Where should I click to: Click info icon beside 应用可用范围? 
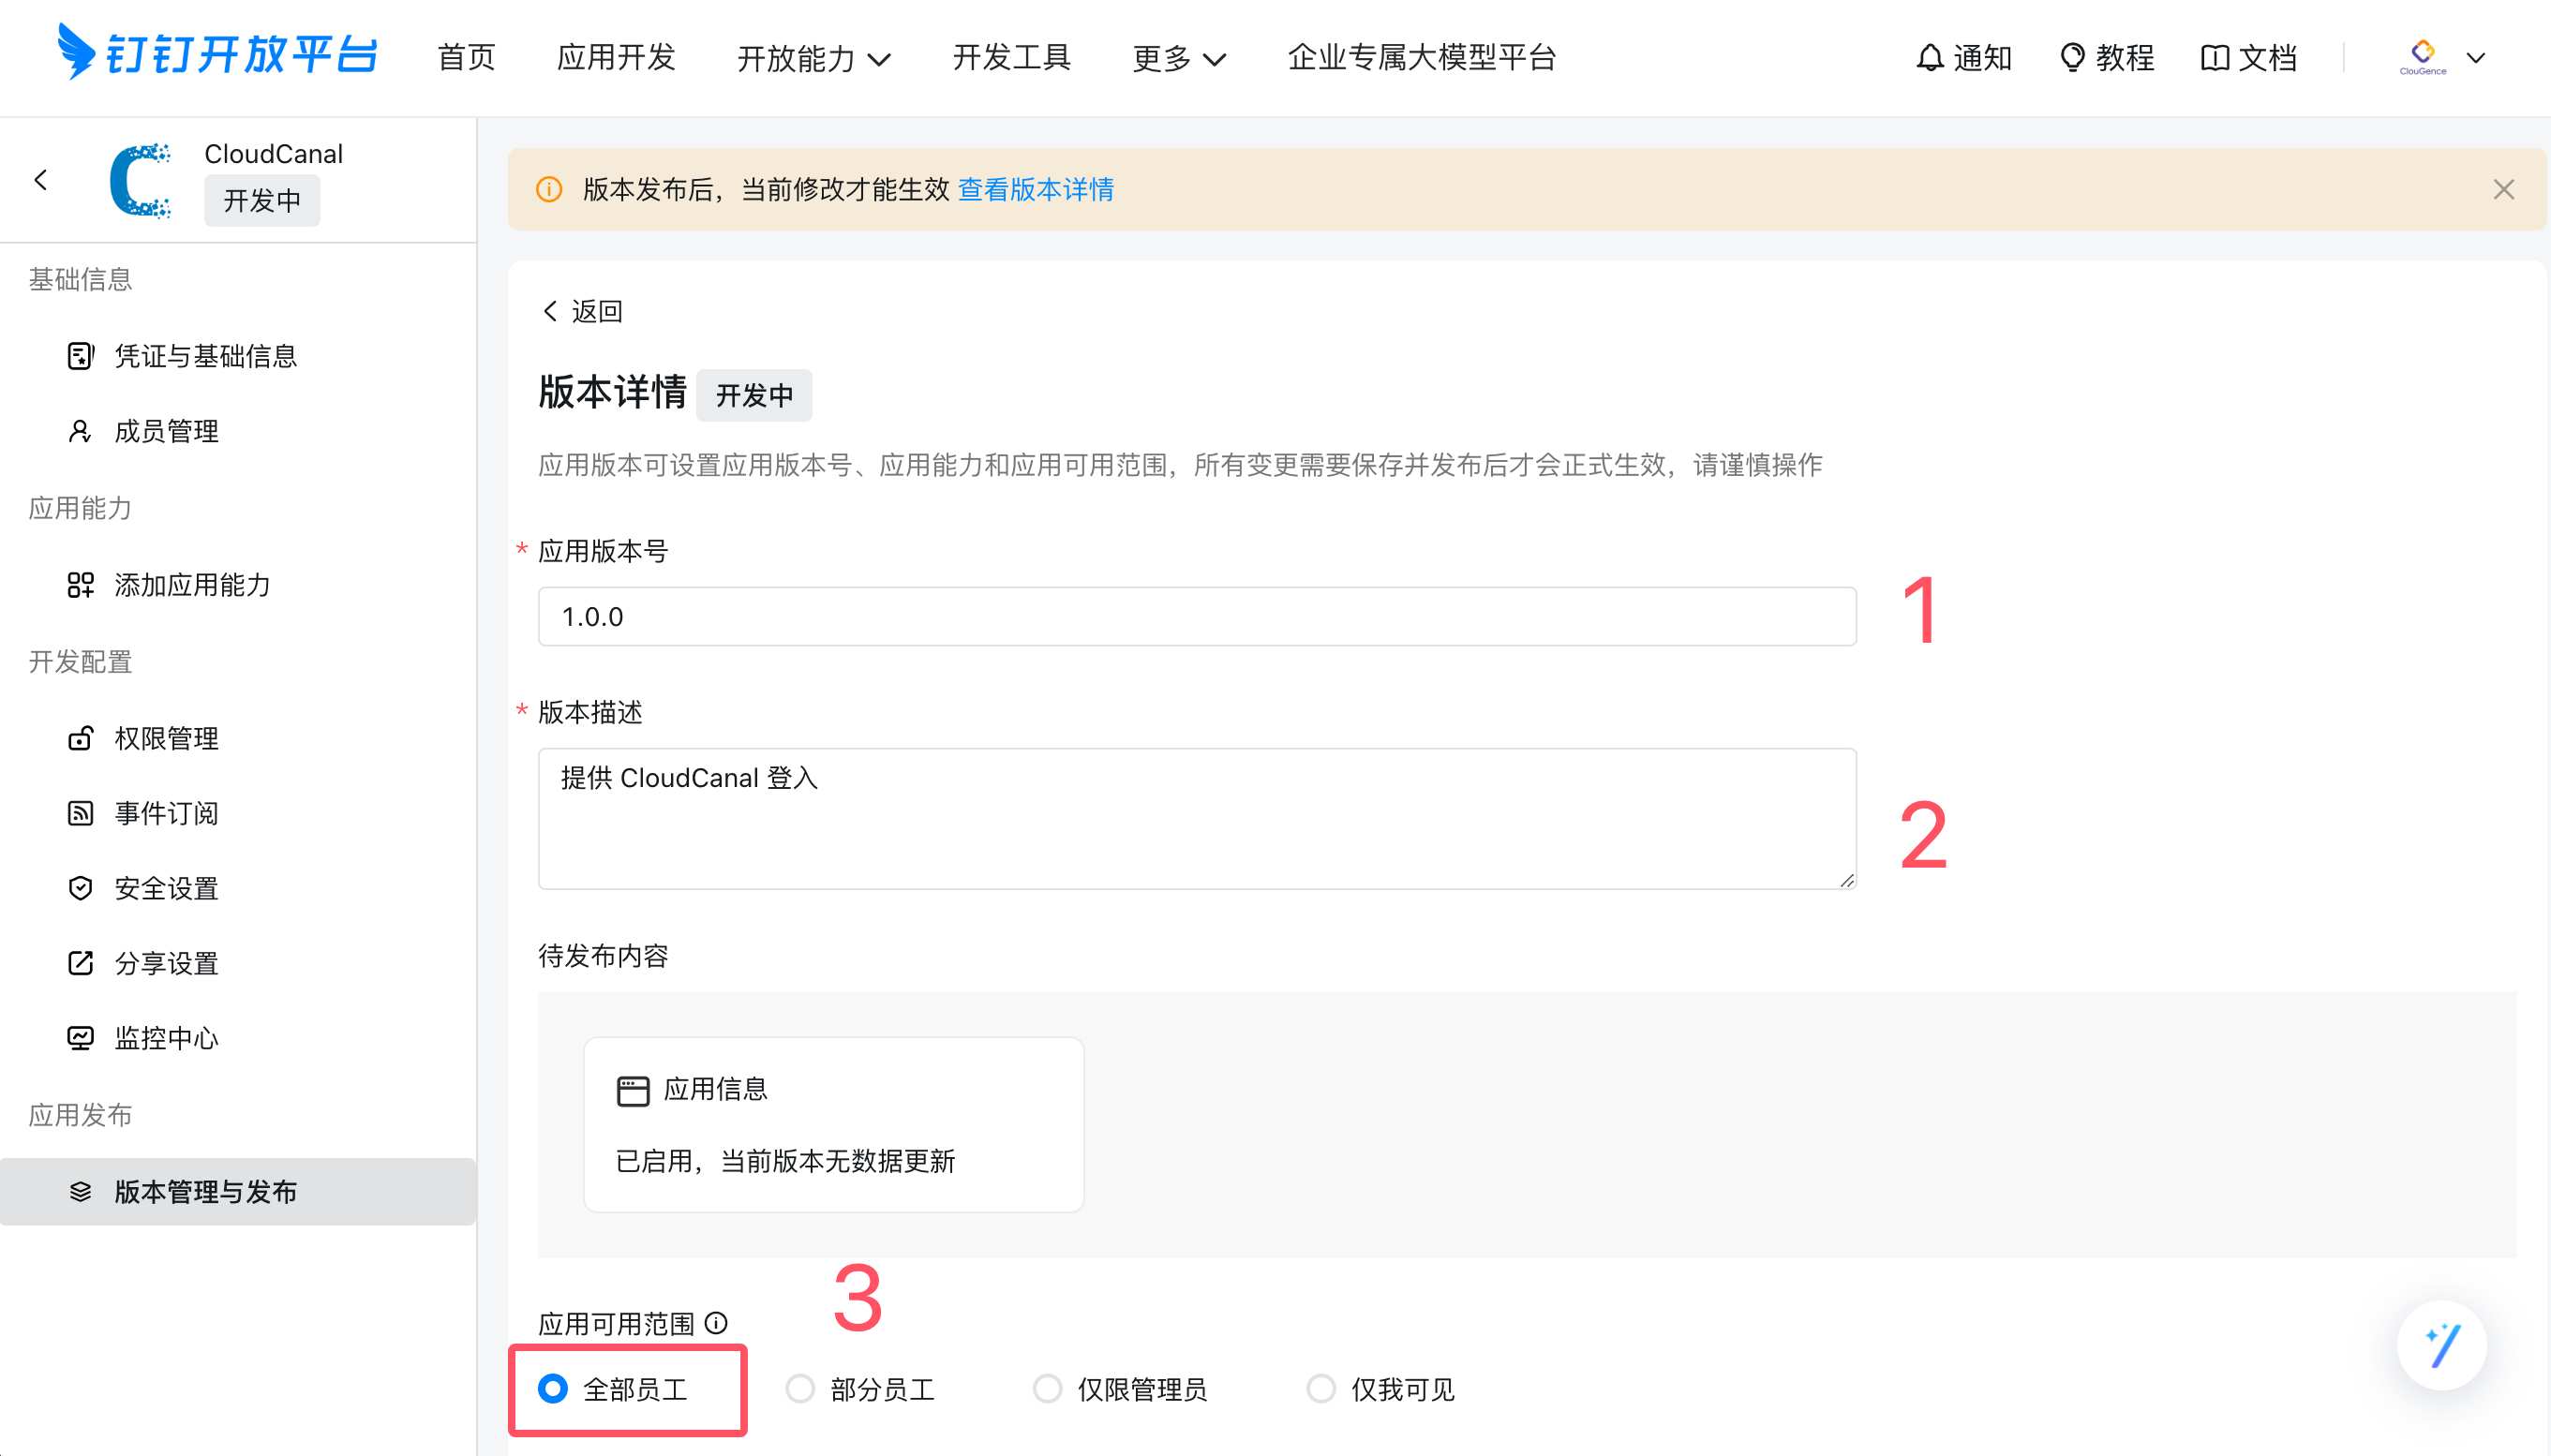pyautogui.click(x=716, y=1323)
